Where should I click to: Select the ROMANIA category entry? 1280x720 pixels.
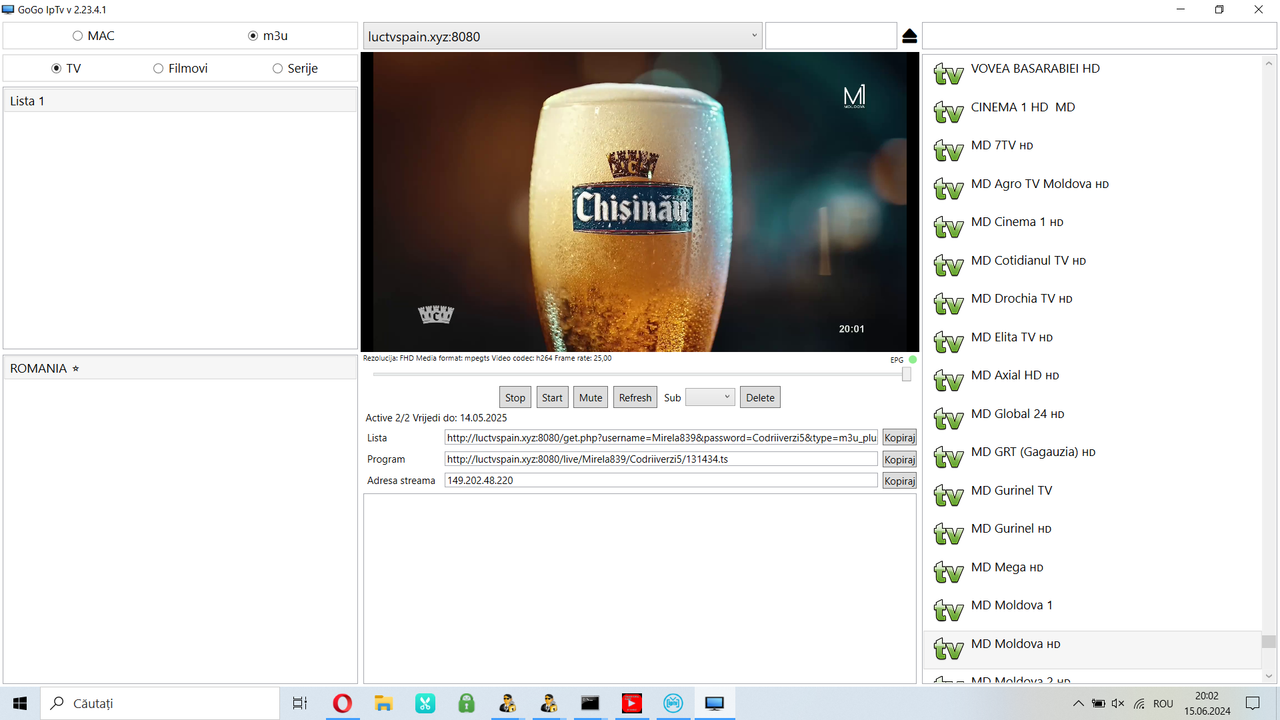tap(180, 368)
